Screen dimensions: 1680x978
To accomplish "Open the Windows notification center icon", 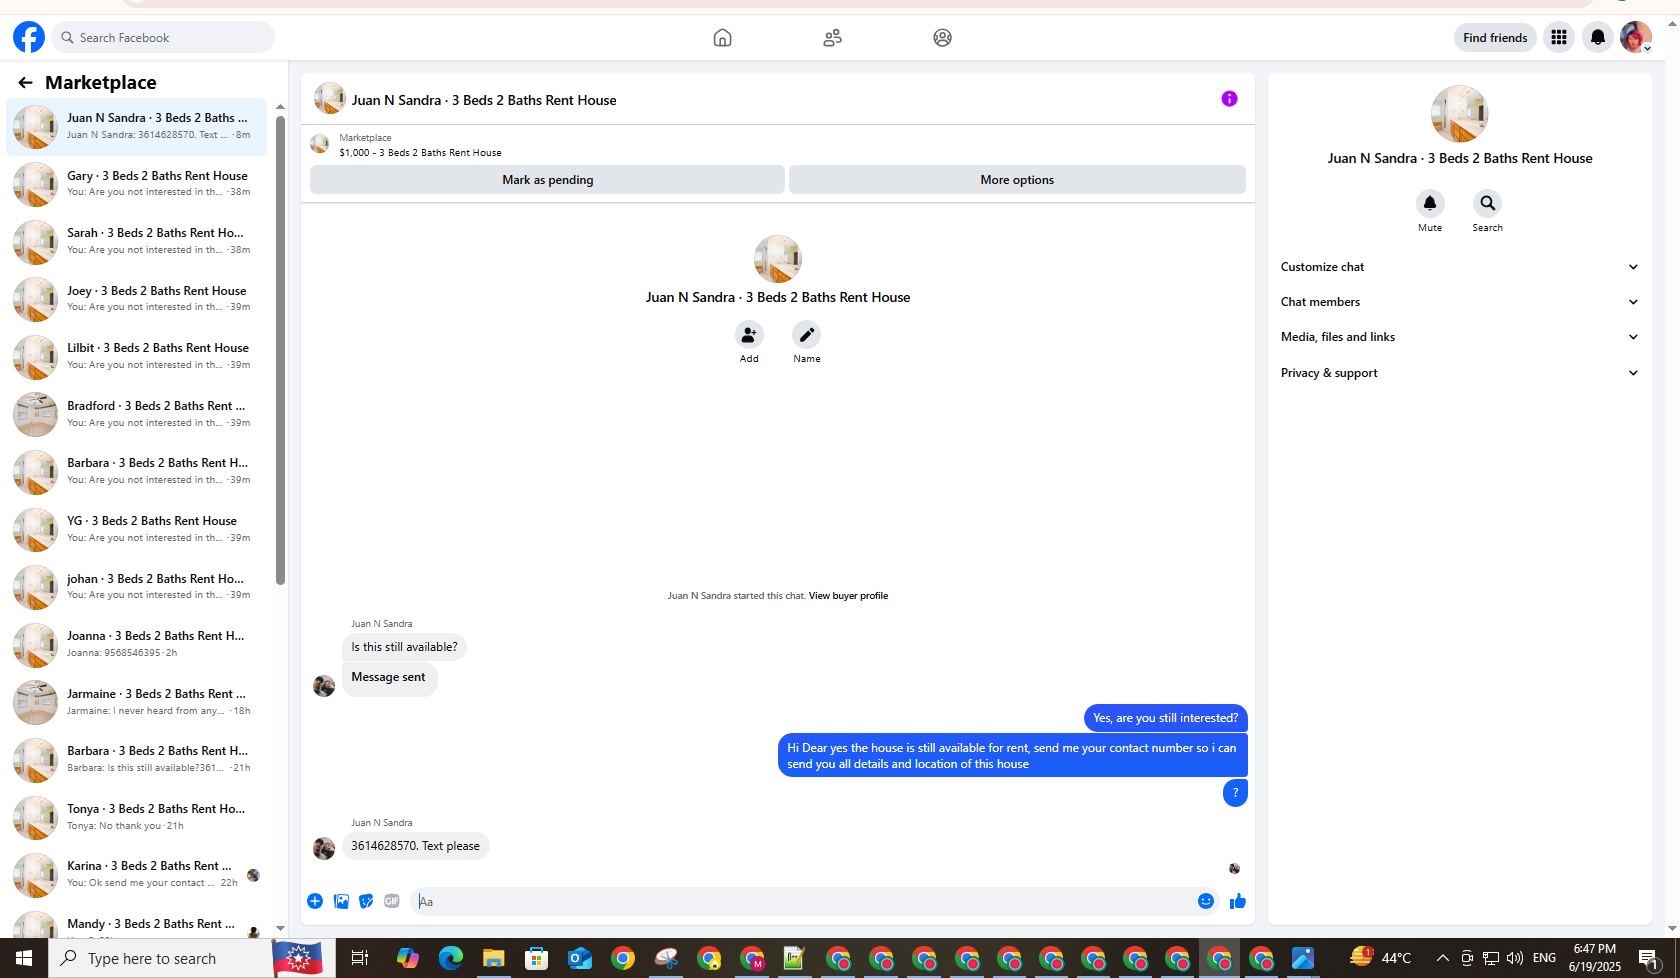I will pos(1649,958).
